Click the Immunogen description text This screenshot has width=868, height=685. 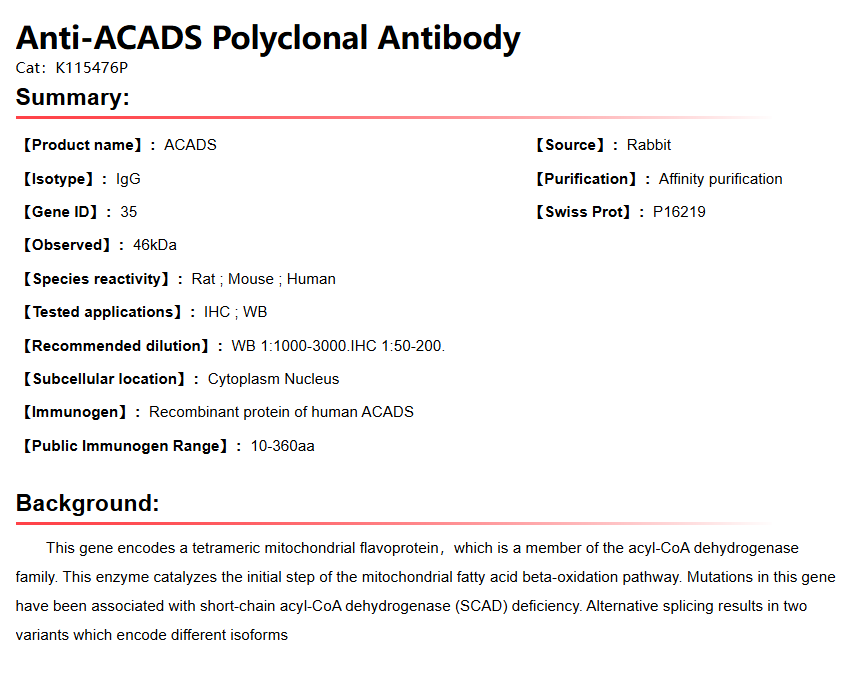[281, 412]
